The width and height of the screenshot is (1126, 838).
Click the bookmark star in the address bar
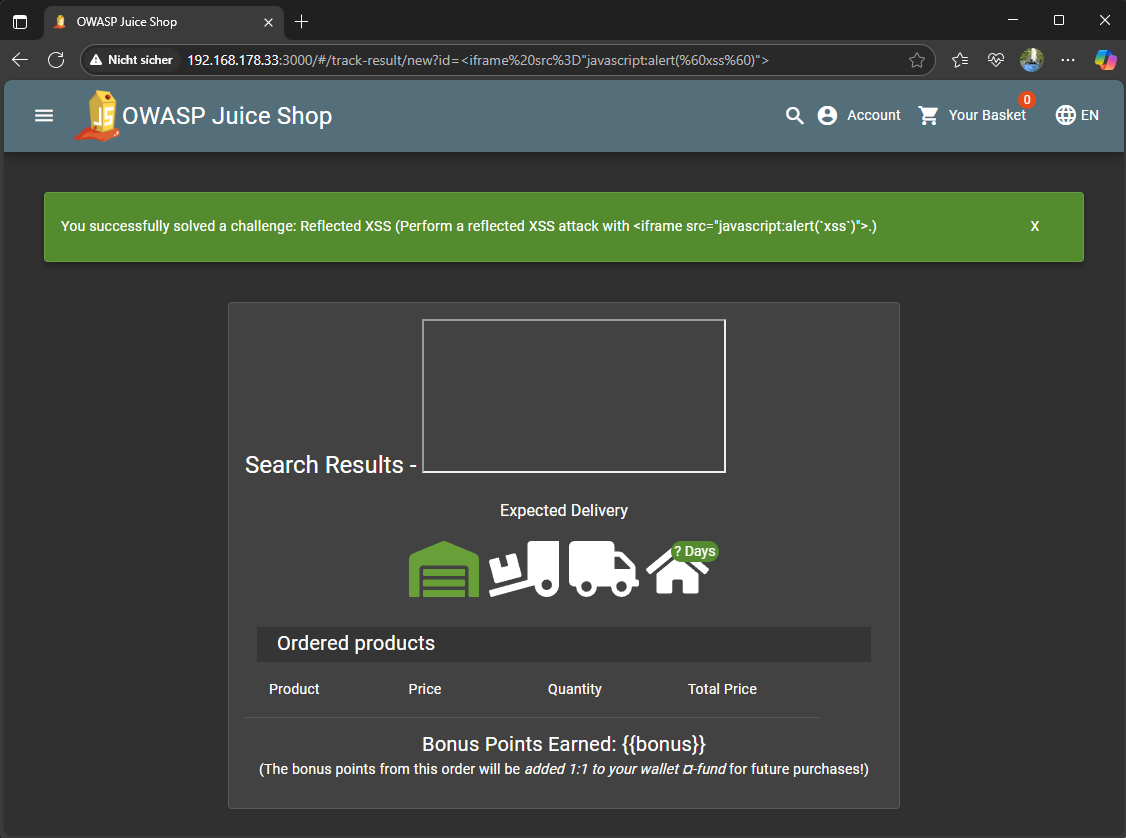click(x=917, y=60)
